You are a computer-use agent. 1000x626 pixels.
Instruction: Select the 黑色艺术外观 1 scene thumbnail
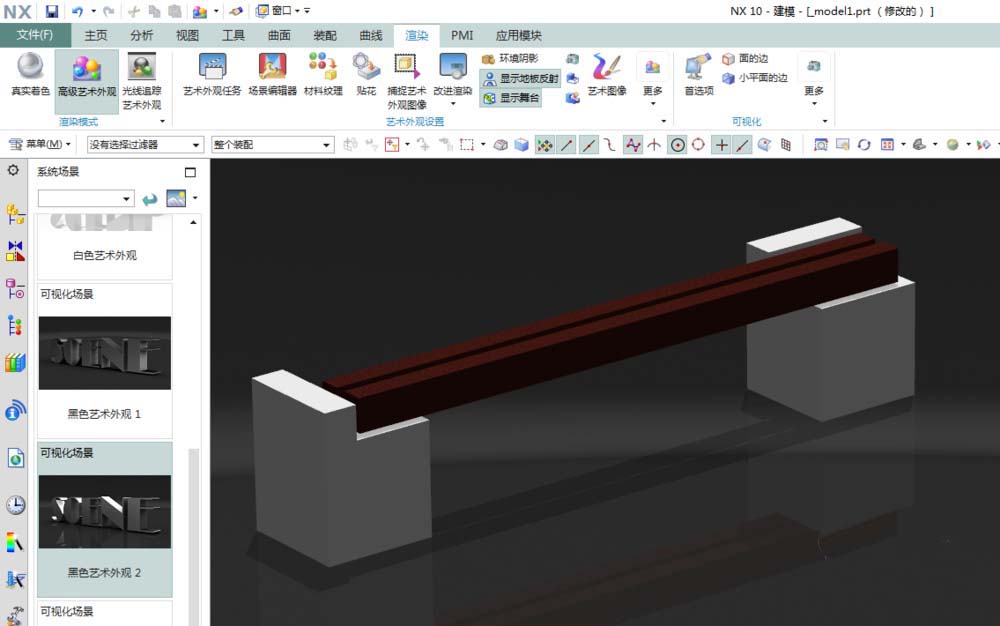click(104, 353)
